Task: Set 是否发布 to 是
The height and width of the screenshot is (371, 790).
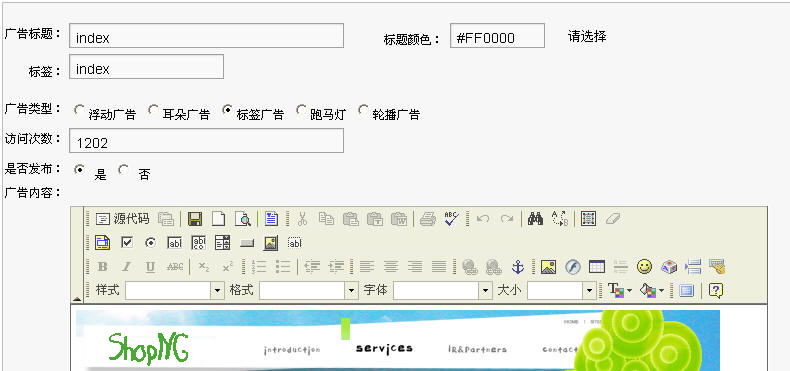Action: tap(79, 170)
